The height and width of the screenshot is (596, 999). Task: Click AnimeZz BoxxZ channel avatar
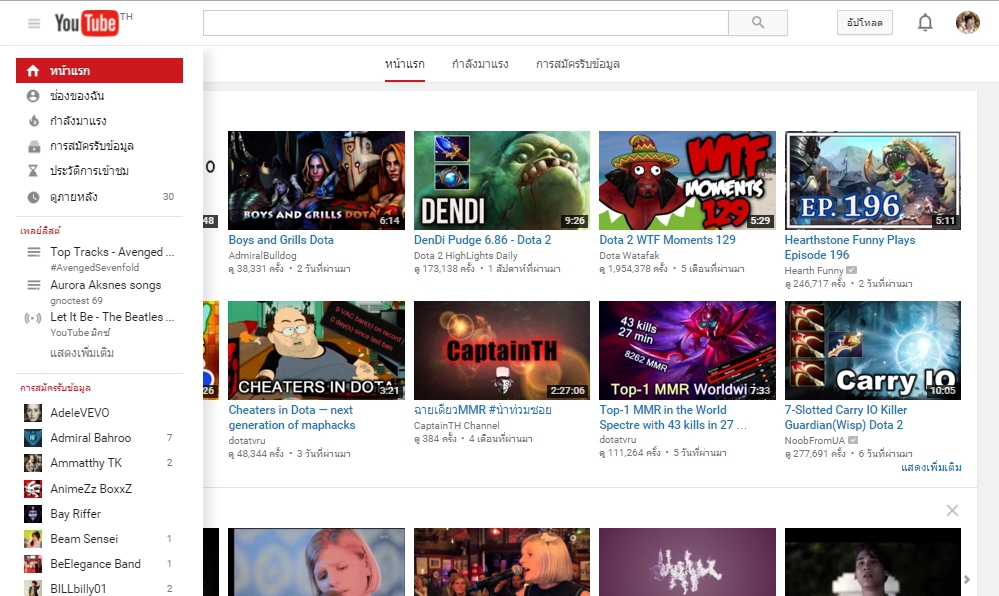tap(32, 489)
